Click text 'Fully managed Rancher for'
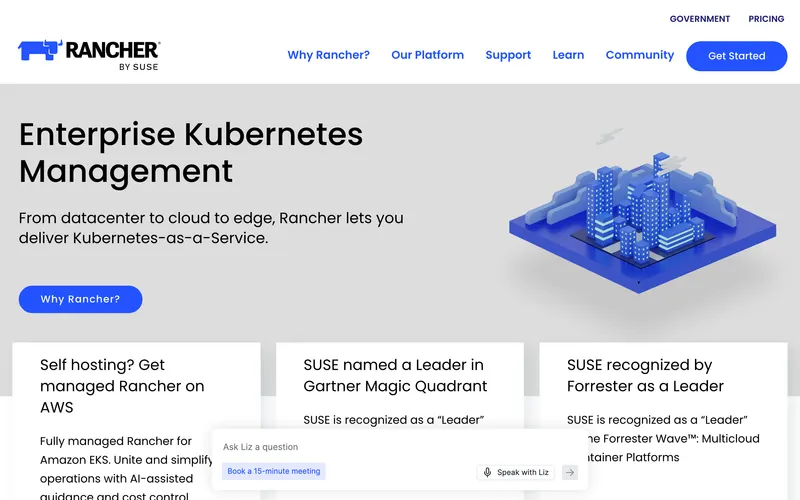Viewport: 800px width, 500px height. [116, 441]
